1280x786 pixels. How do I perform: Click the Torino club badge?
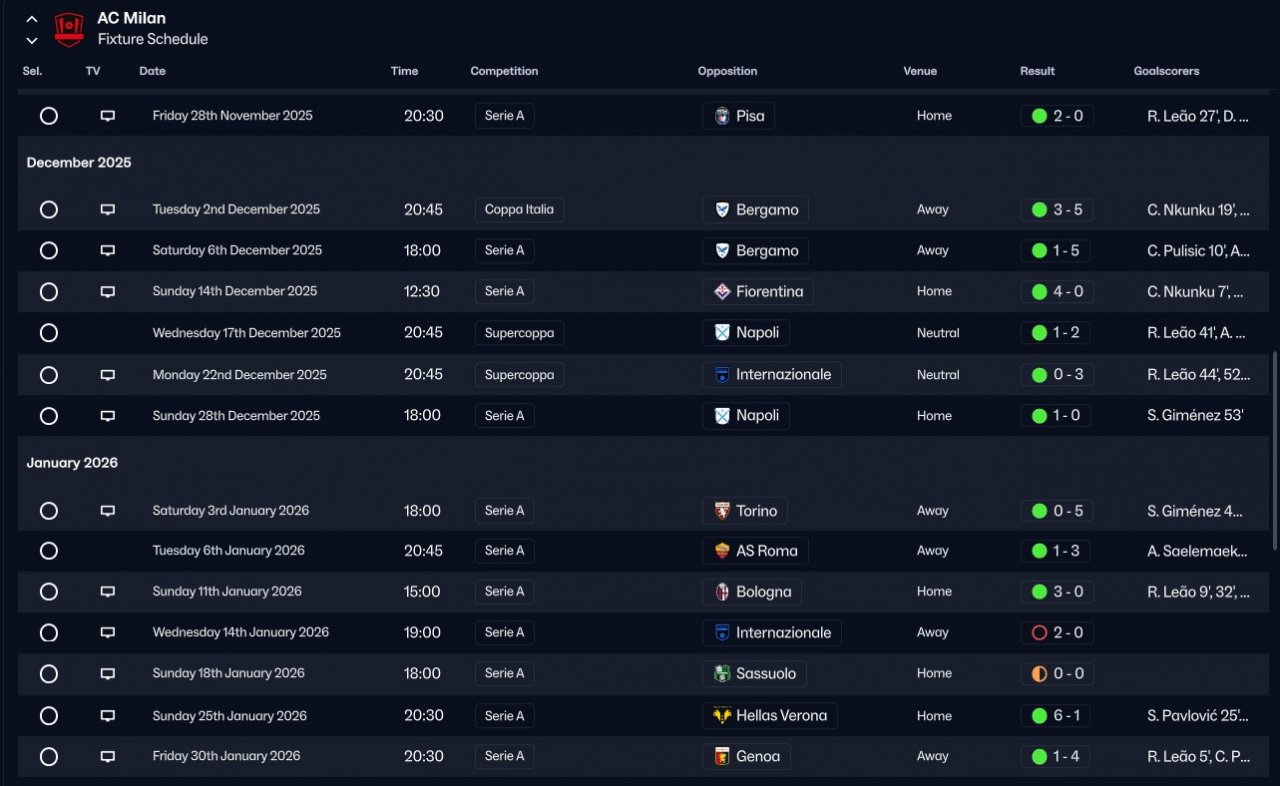click(722, 511)
